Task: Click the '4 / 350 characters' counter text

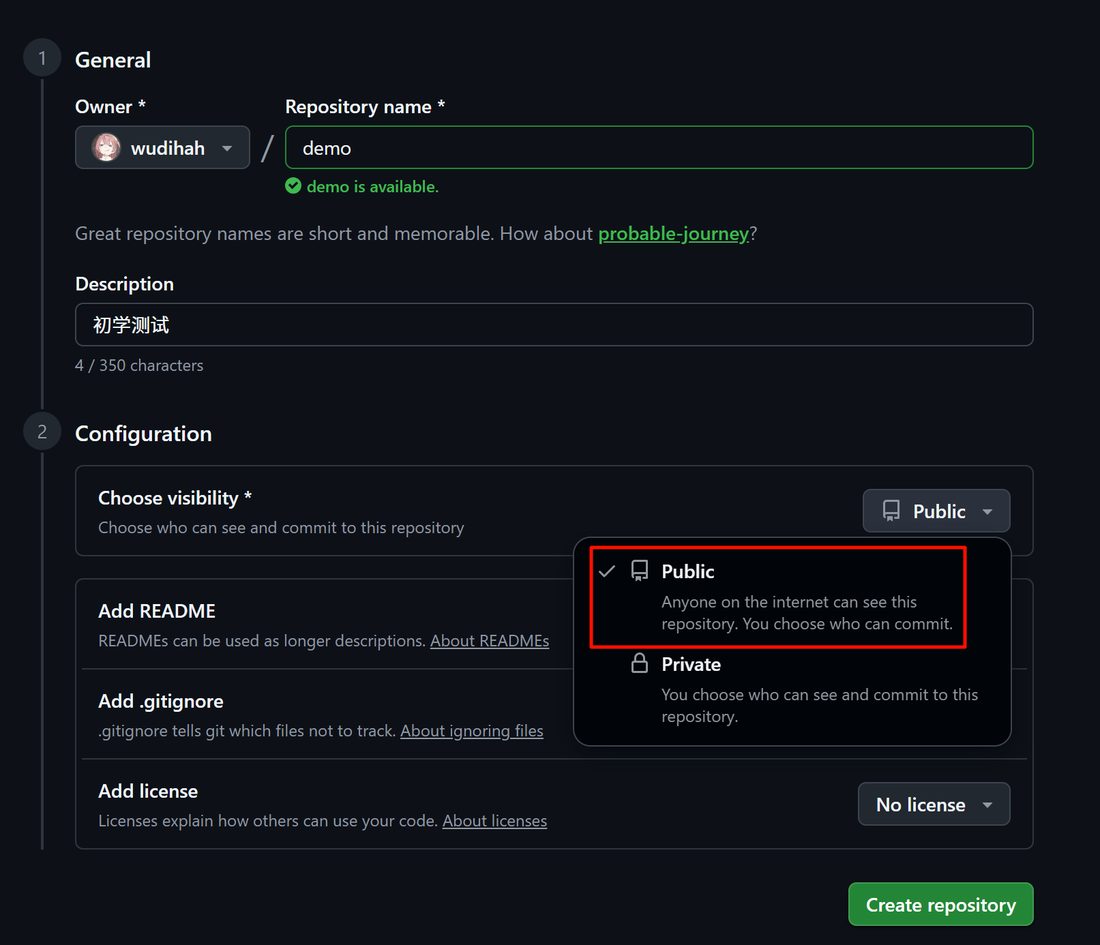Action: (139, 365)
